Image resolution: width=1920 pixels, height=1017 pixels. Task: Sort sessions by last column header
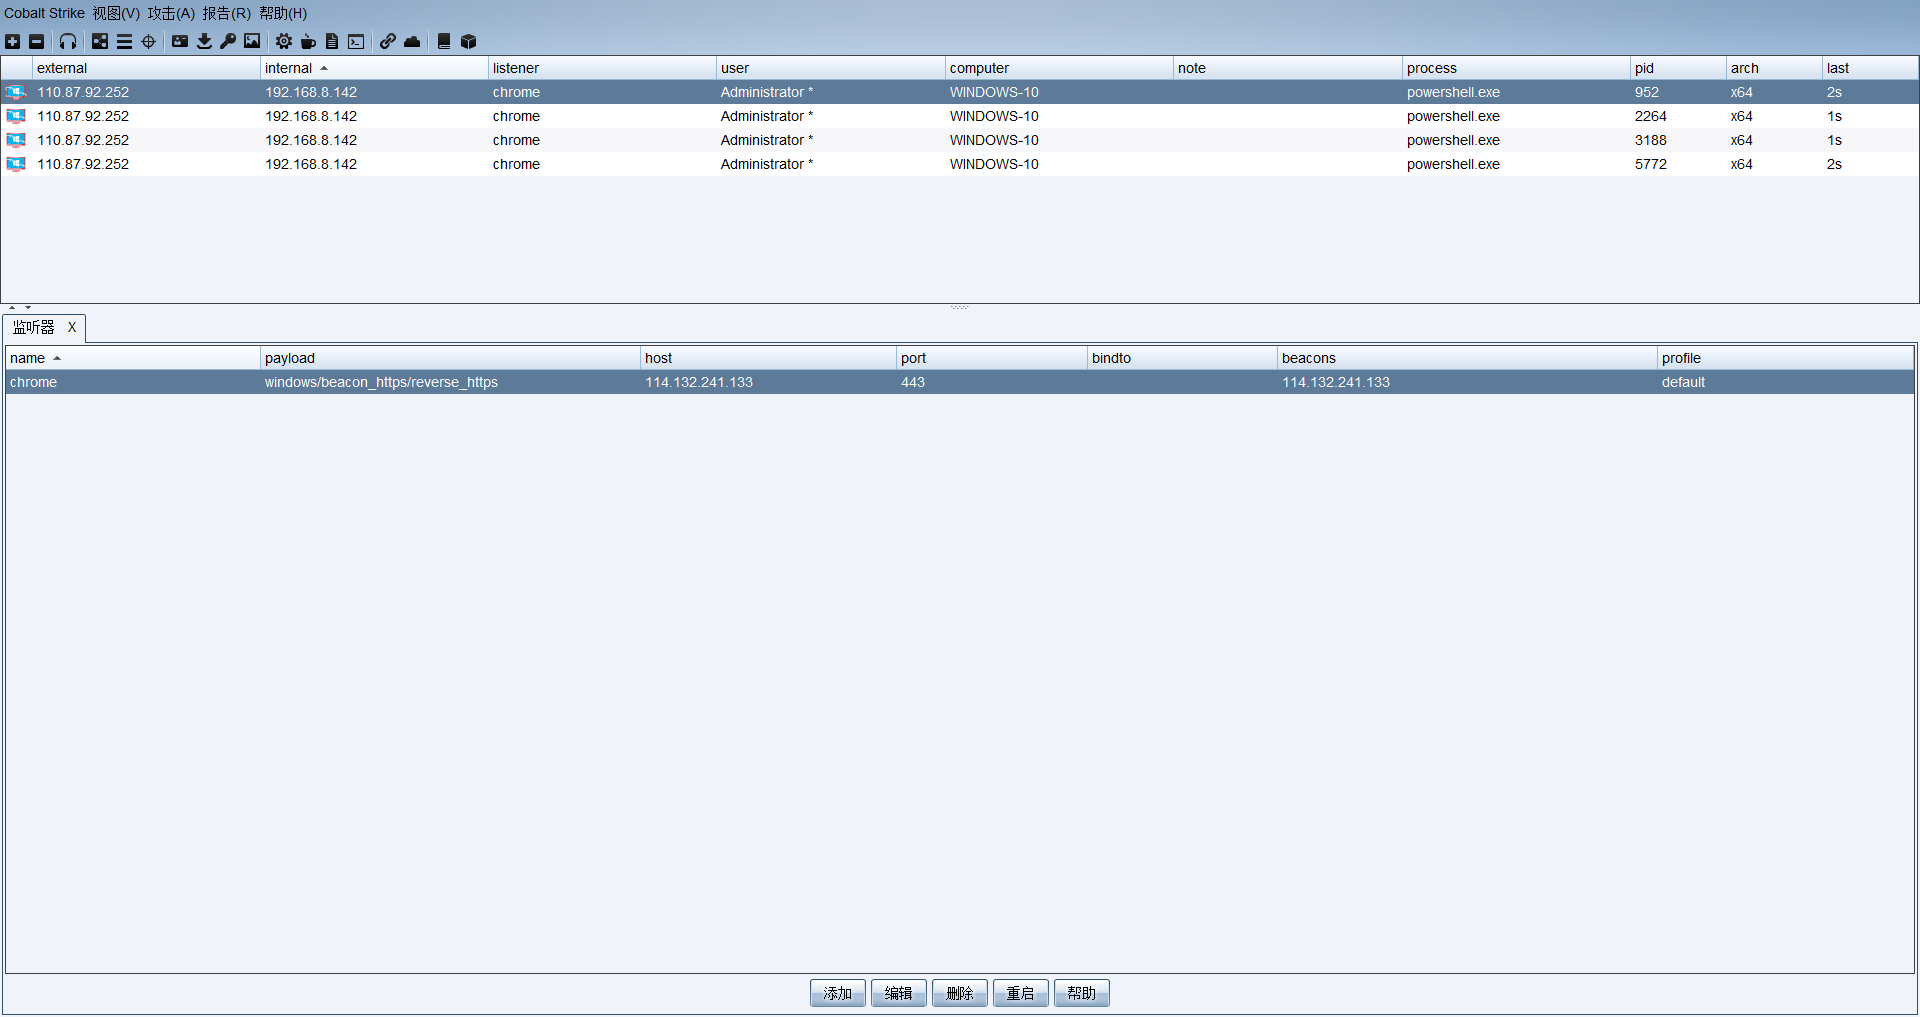[x=1870, y=68]
